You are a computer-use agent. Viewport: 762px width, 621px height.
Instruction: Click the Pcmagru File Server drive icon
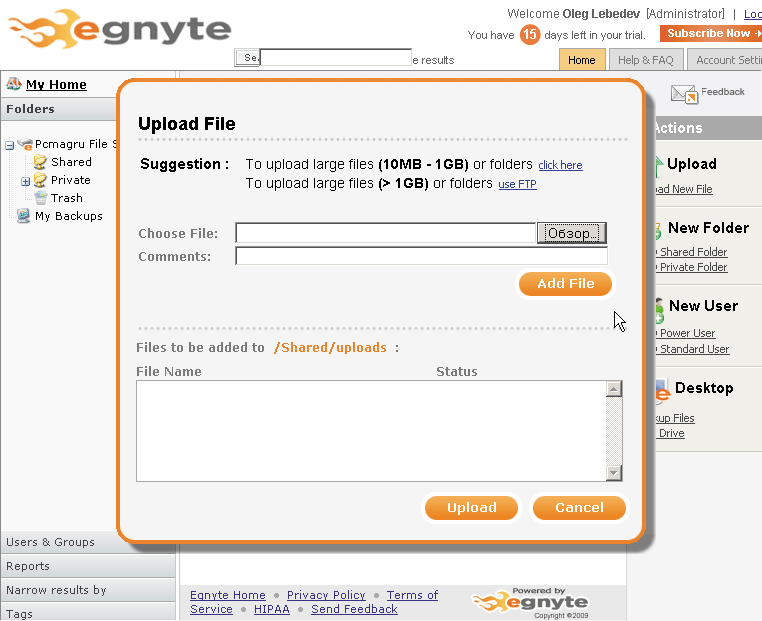(25, 144)
